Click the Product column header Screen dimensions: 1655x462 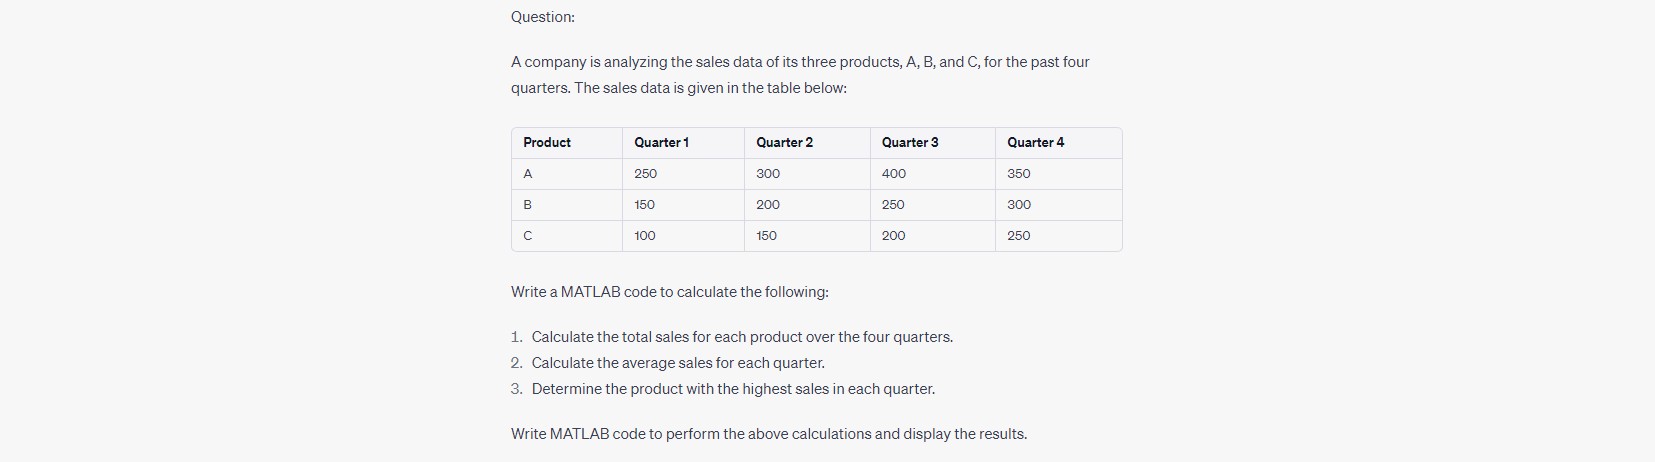point(547,143)
